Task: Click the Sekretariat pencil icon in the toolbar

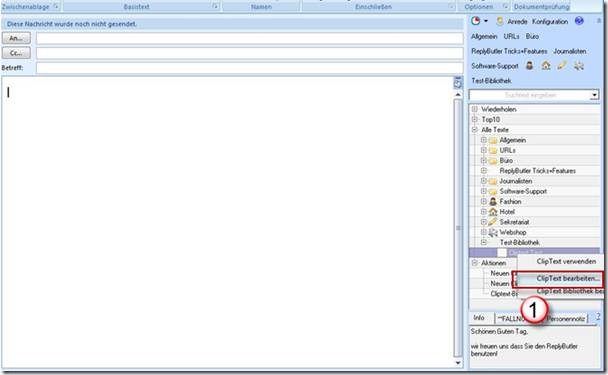Action: (x=562, y=66)
